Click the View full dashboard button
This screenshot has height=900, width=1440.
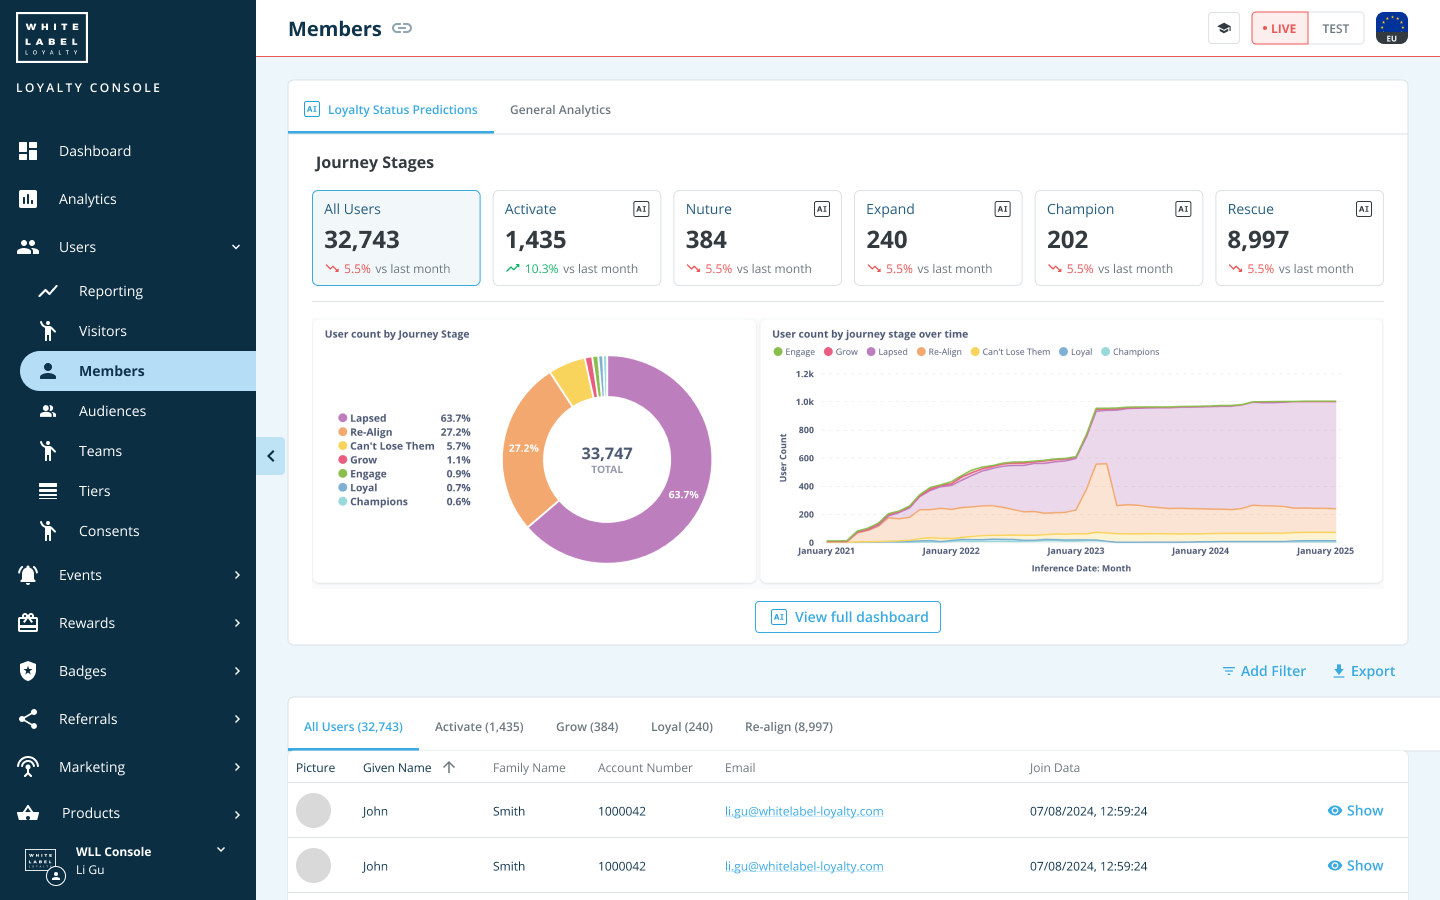[847, 617]
